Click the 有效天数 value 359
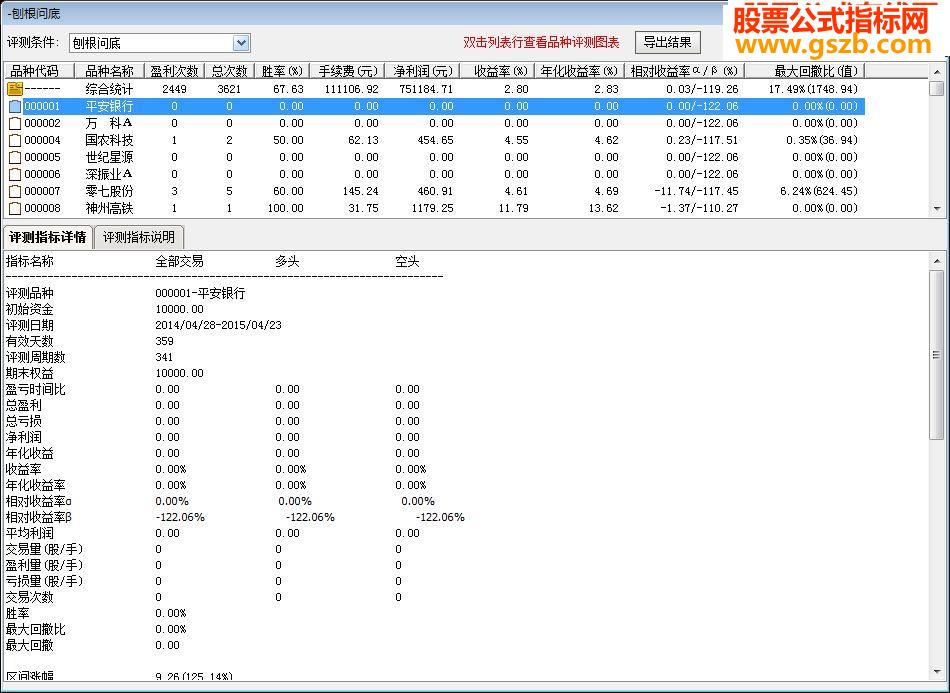Viewport: 950px width, 693px height. click(164, 341)
